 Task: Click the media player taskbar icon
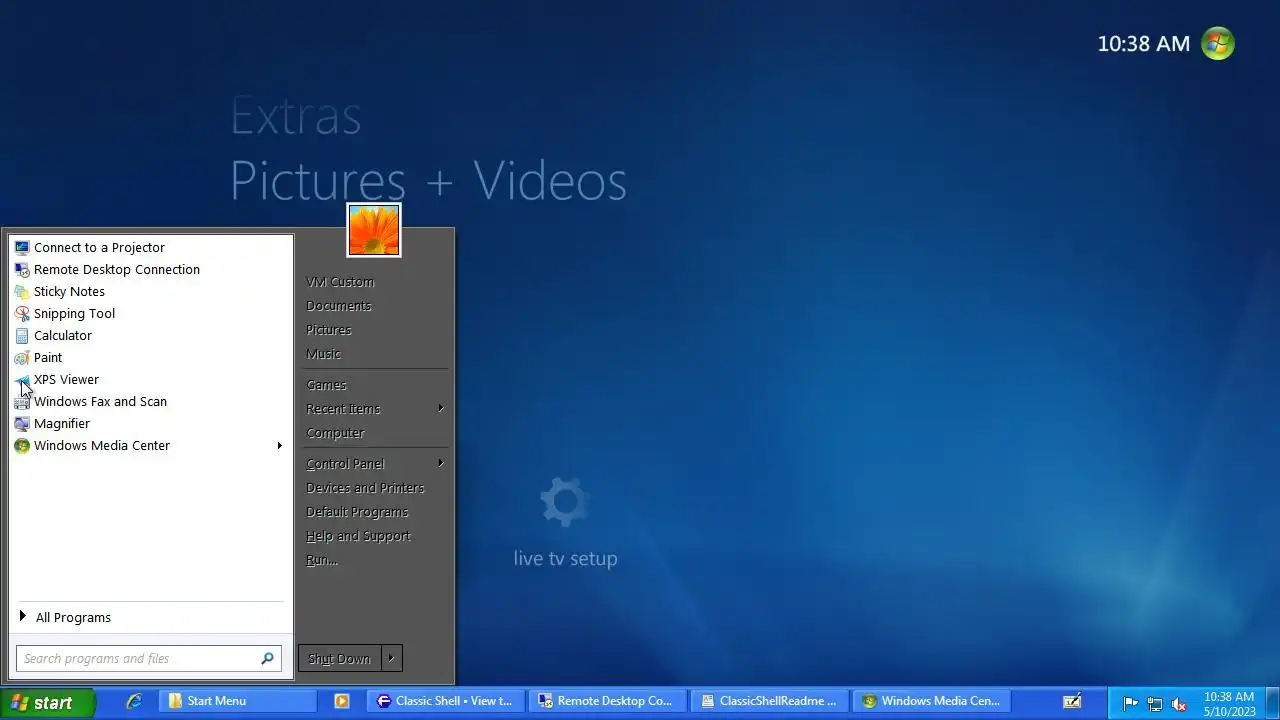[x=342, y=701]
